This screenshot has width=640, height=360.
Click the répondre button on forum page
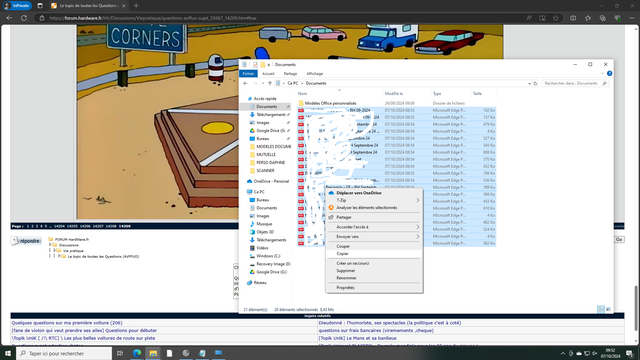26,241
